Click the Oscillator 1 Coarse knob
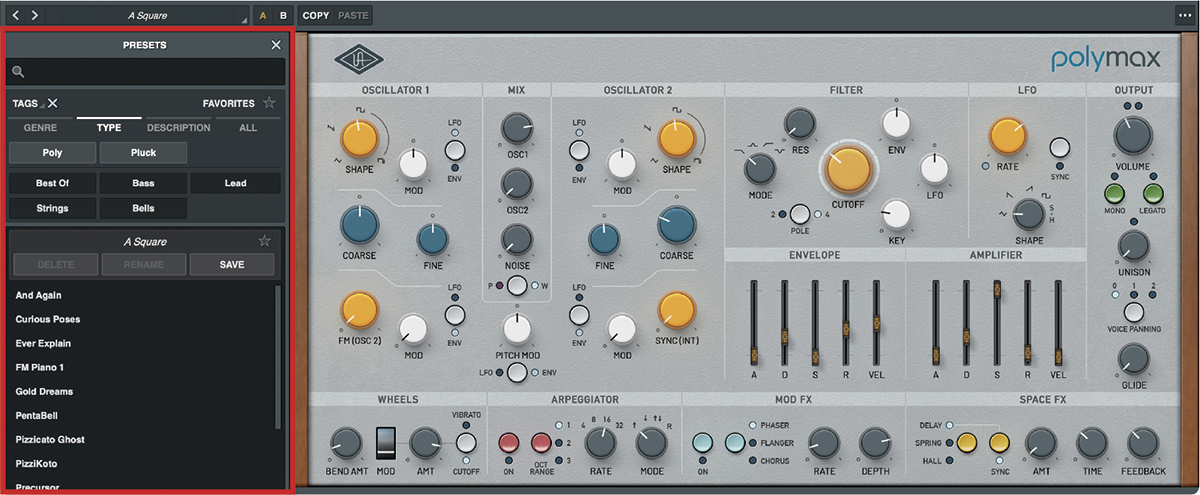This screenshot has height=495, width=1200. [359, 226]
